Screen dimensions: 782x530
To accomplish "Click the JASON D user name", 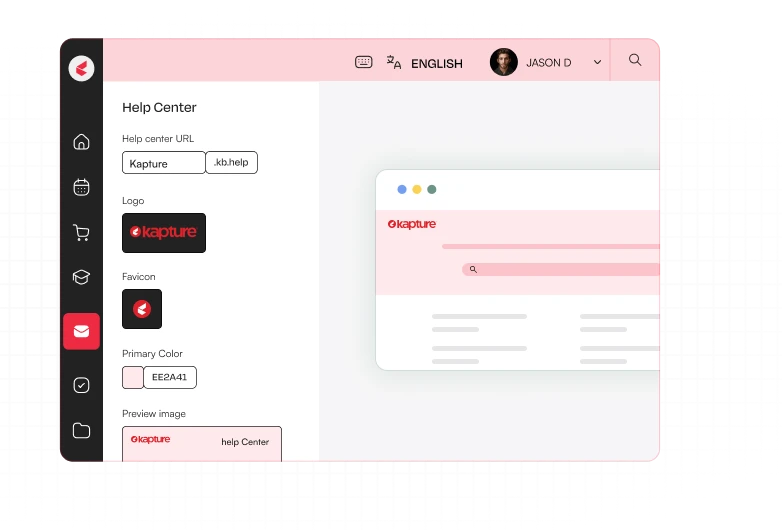I will click(x=549, y=63).
